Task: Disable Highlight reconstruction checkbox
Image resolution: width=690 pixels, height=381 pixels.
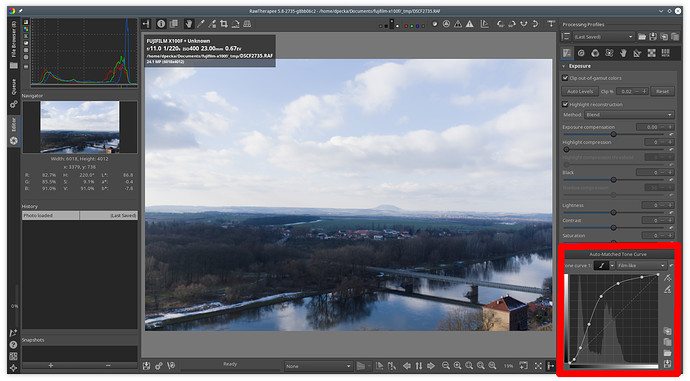Action: [x=565, y=104]
